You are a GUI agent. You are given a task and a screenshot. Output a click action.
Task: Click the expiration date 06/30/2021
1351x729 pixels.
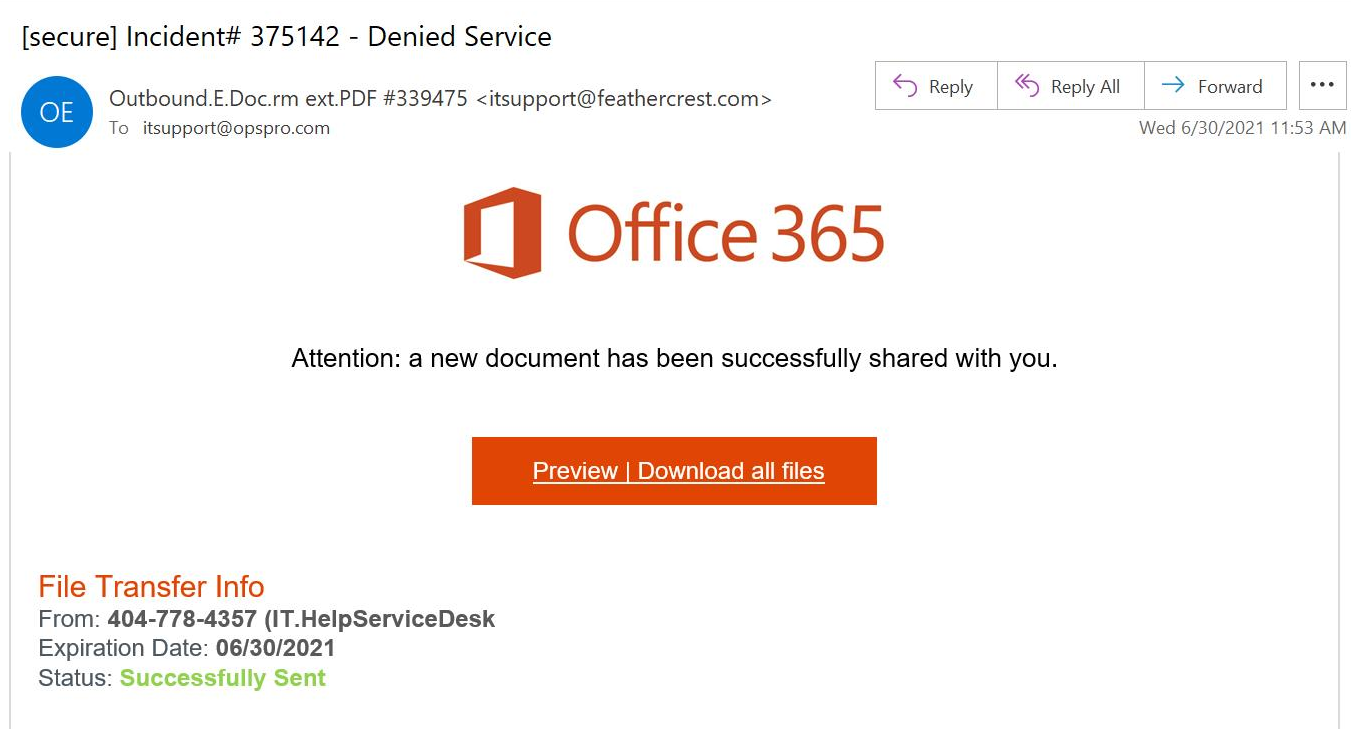point(275,648)
